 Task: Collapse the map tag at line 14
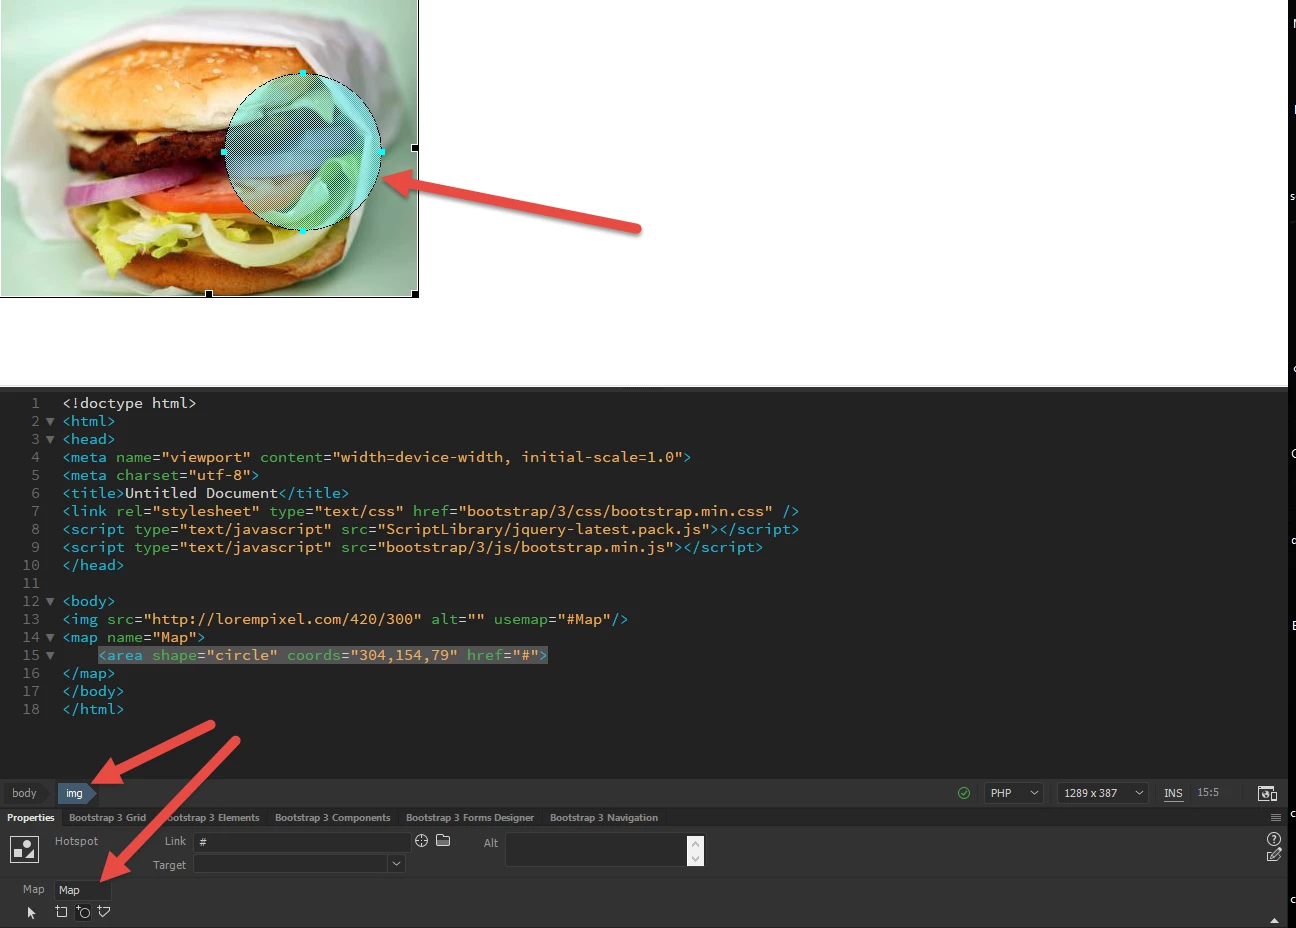tap(50, 637)
